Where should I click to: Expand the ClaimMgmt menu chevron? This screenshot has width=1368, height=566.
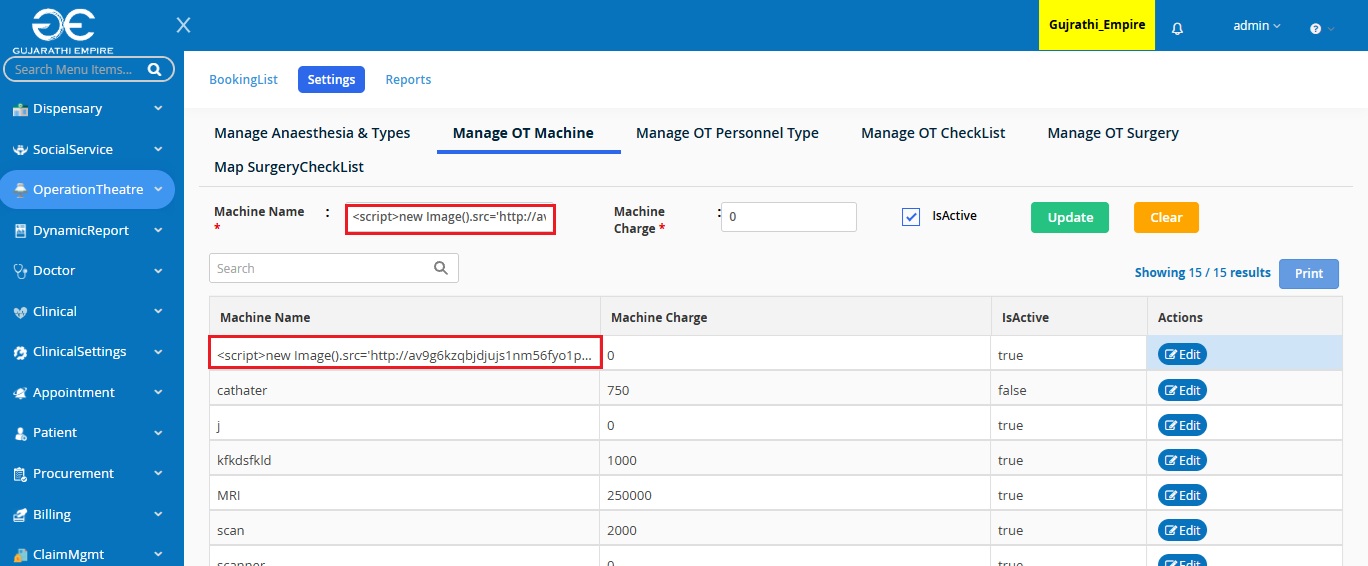[158, 554]
